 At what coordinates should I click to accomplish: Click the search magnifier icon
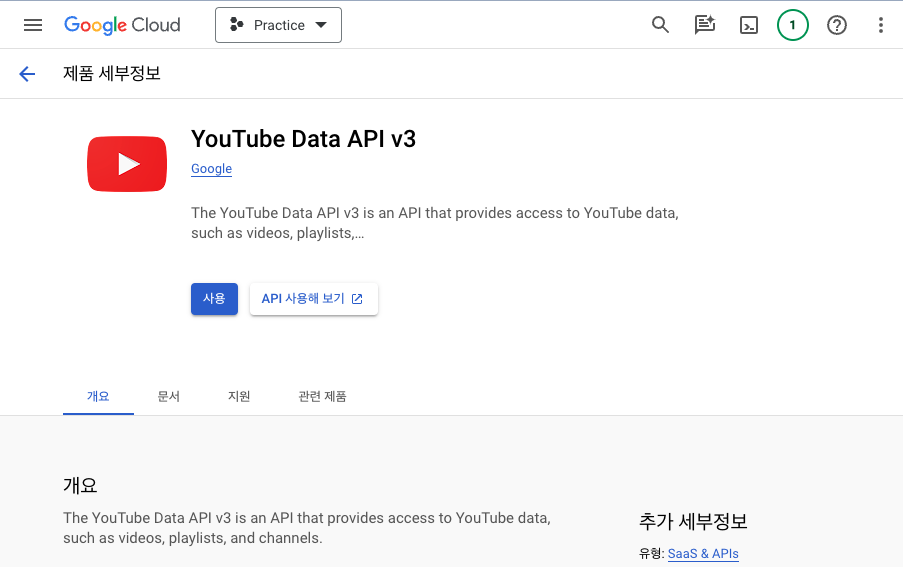click(660, 25)
